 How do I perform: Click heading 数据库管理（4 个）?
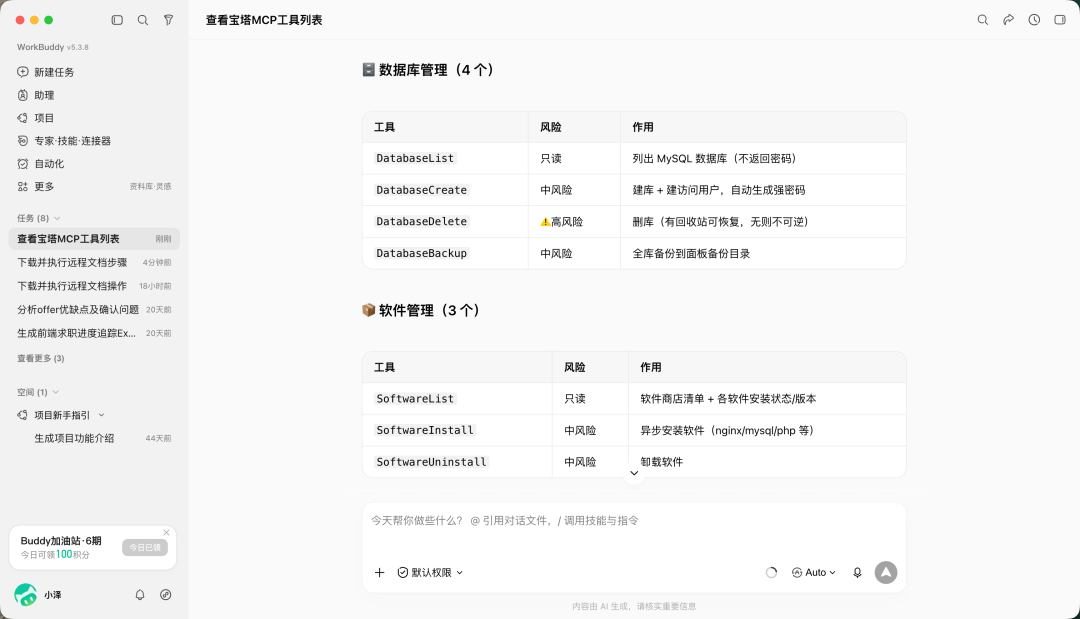[x=428, y=70]
